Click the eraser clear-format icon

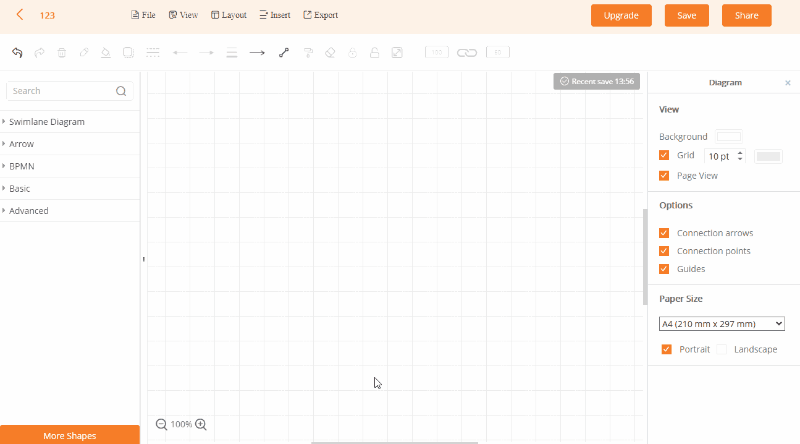pyautogui.click(x=330, y=53)
